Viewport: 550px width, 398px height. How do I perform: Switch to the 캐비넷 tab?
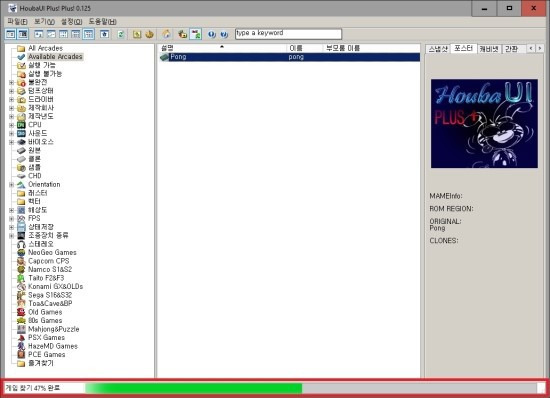coord(489,49)
